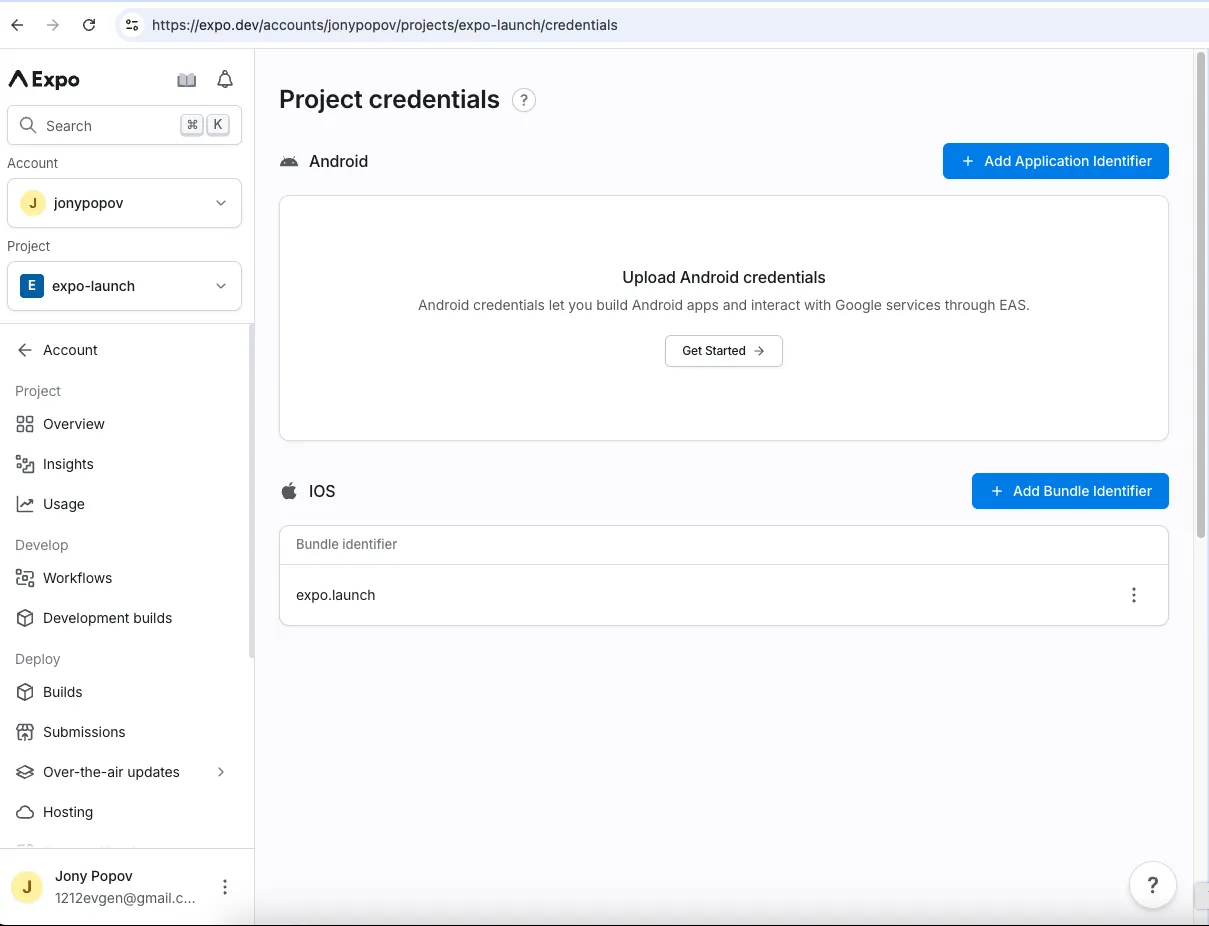Click the page vertical scrollbar

pyautogui.click(x=1201, y=295)
